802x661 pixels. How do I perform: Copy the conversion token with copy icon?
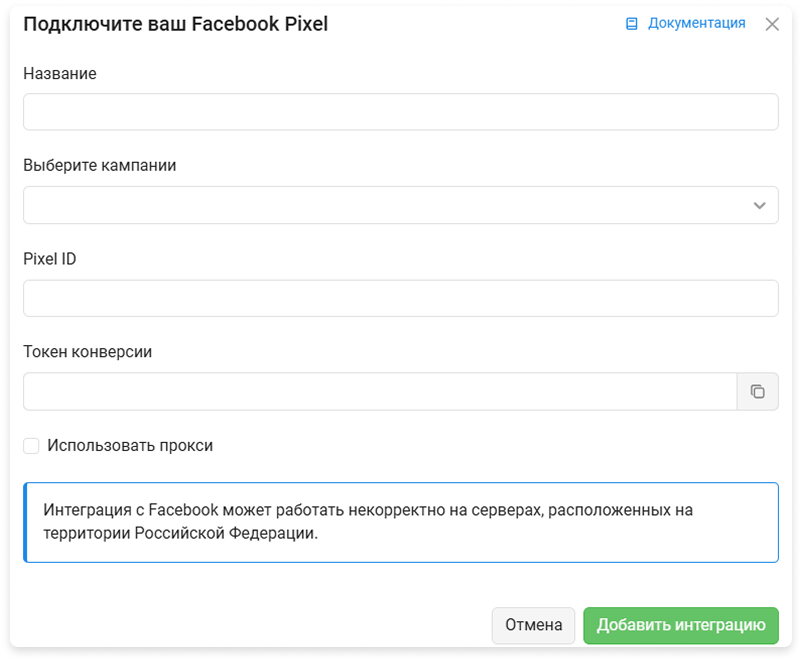(758, 391)
